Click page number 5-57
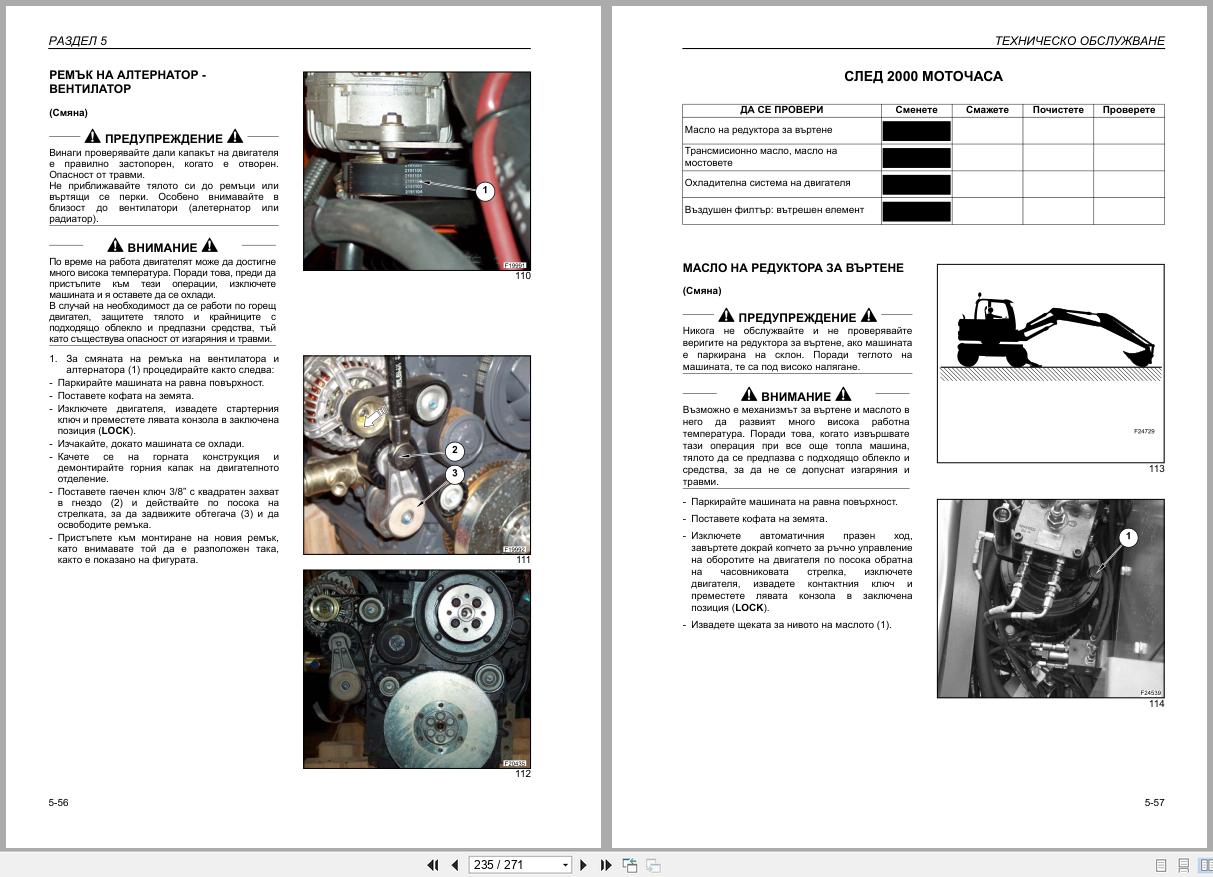The height and width of the screenshot is (877, 1213). pos(1154,803)
